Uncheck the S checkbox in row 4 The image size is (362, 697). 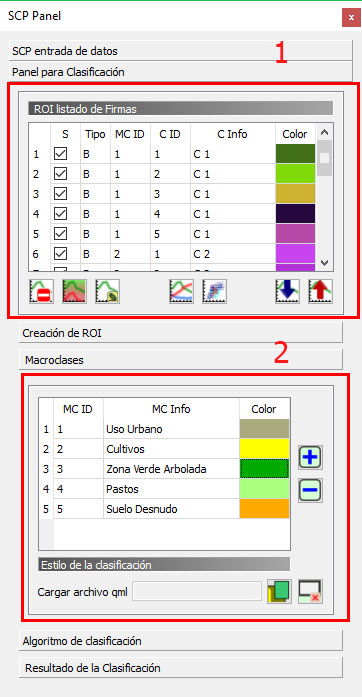point(60,214)
